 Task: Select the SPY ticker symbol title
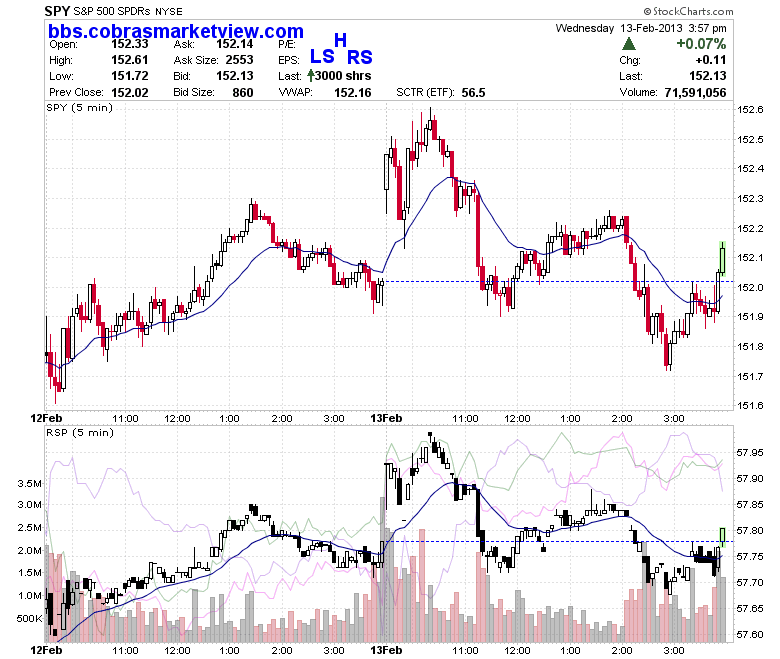point(57,11)
